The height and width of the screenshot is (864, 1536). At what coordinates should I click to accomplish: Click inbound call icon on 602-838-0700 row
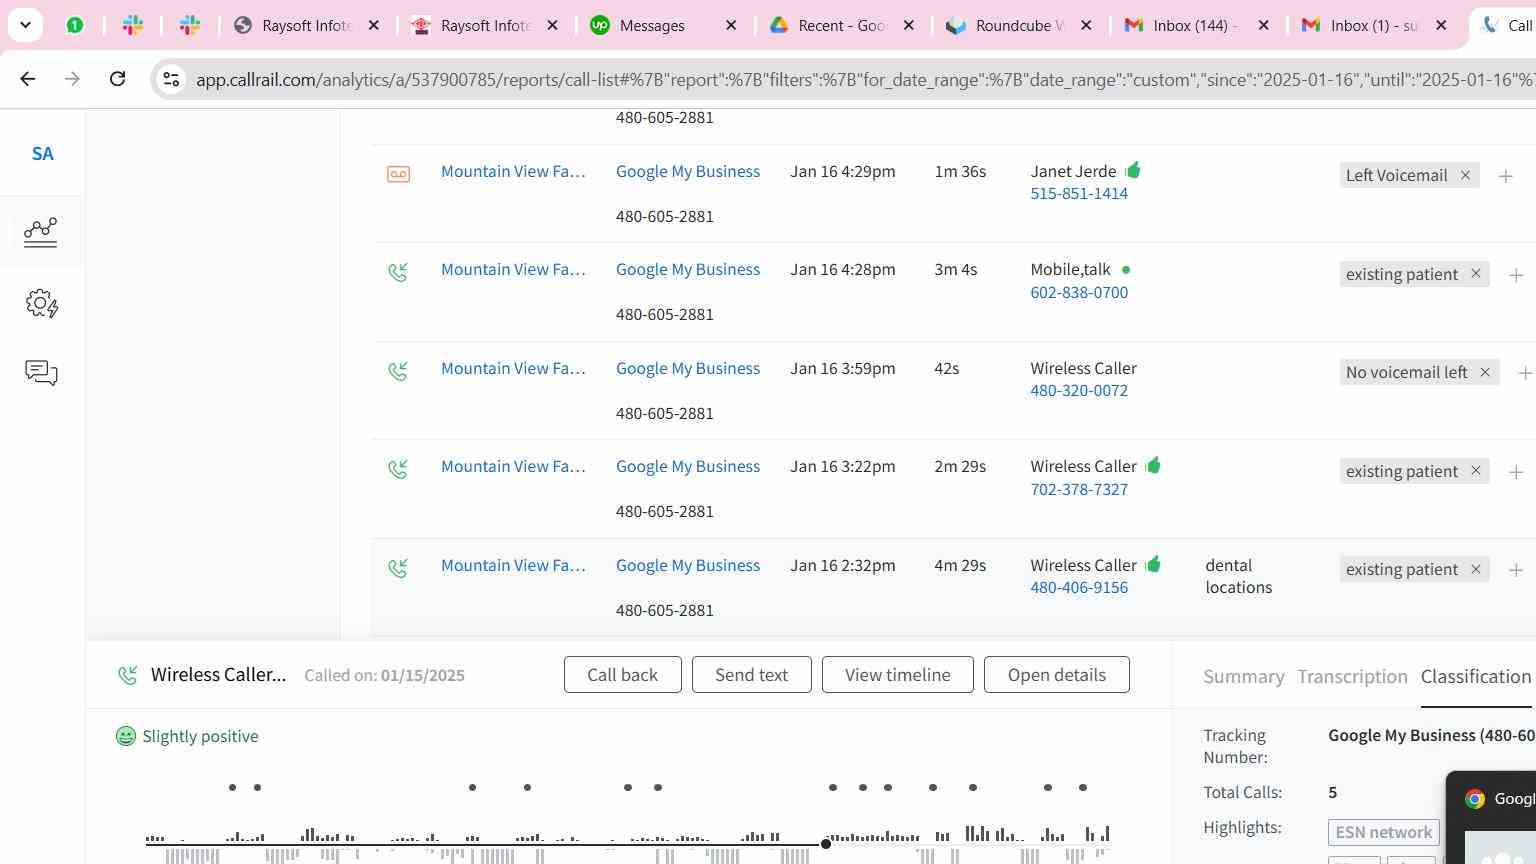[x=398, y=272]
